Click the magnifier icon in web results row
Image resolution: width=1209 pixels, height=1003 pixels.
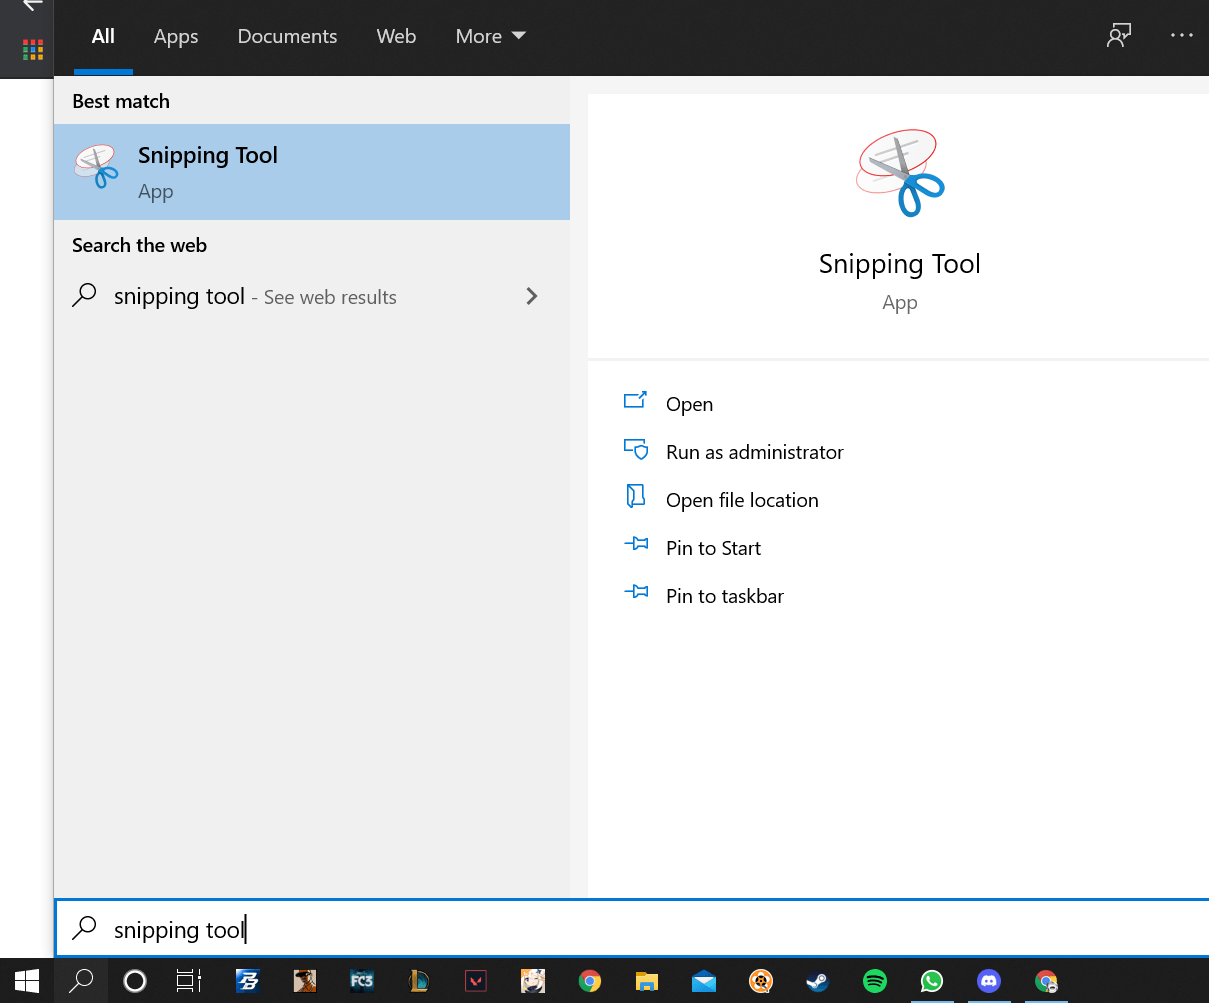click(x=85, y=295)
